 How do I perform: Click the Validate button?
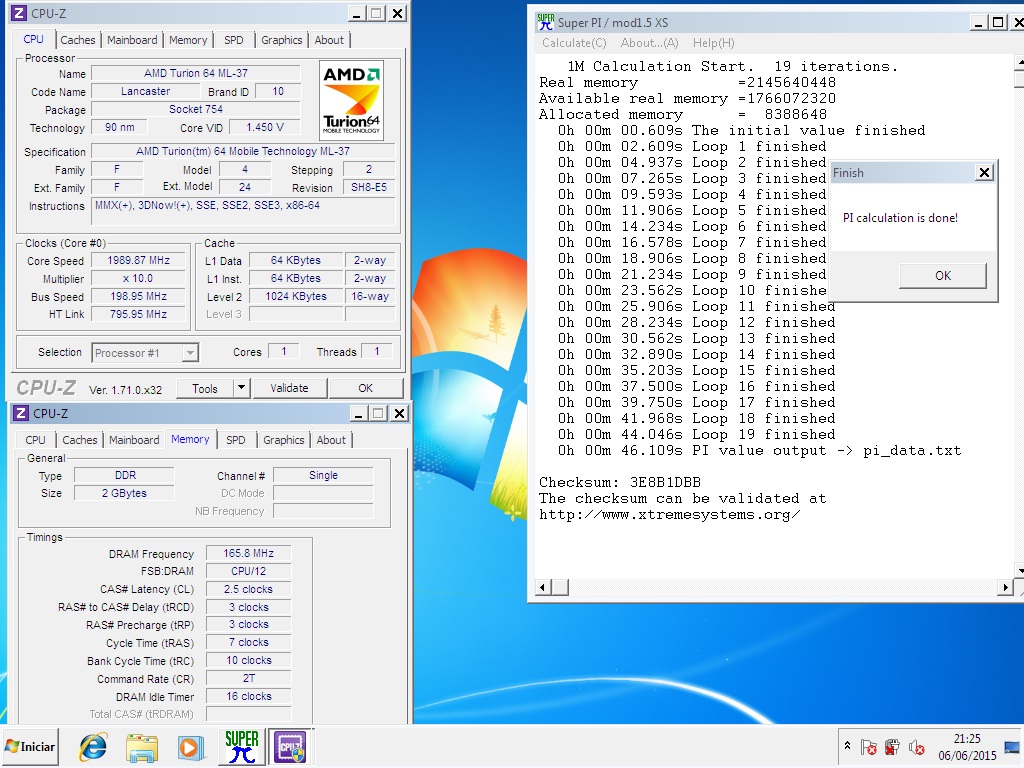tap(289, 388)
